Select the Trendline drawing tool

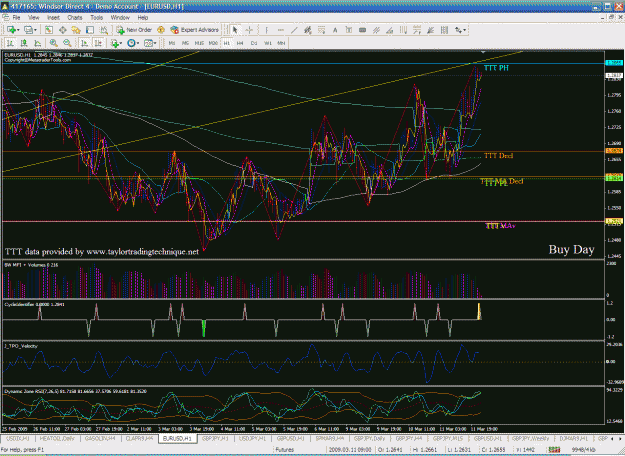[294, 30]
